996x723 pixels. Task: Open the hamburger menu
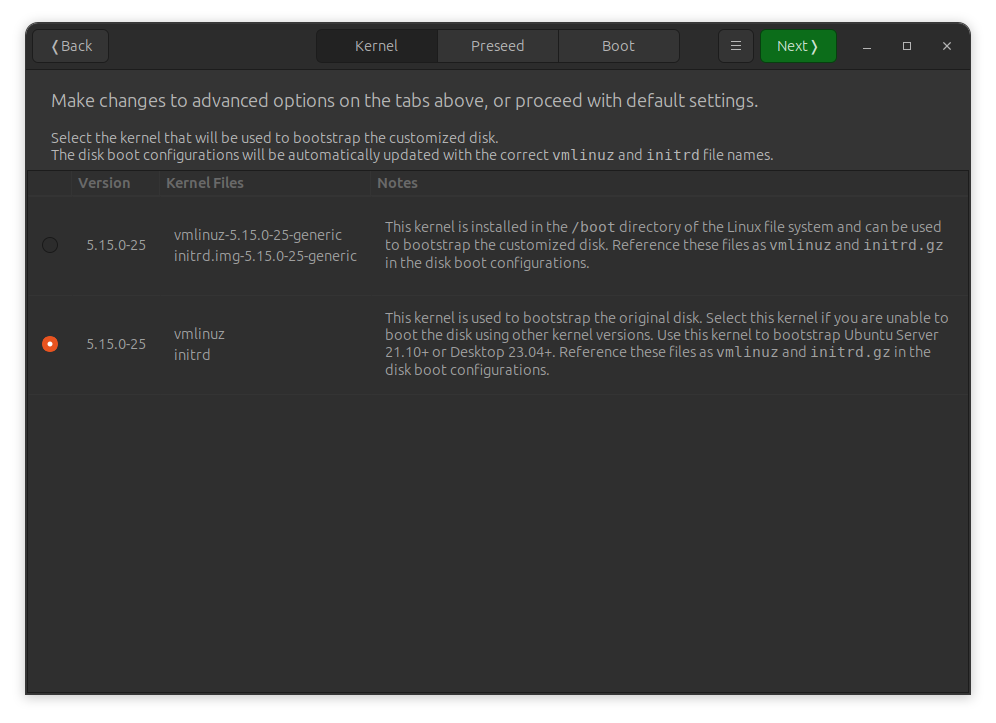pyautogui.click(x=736, y=45)
